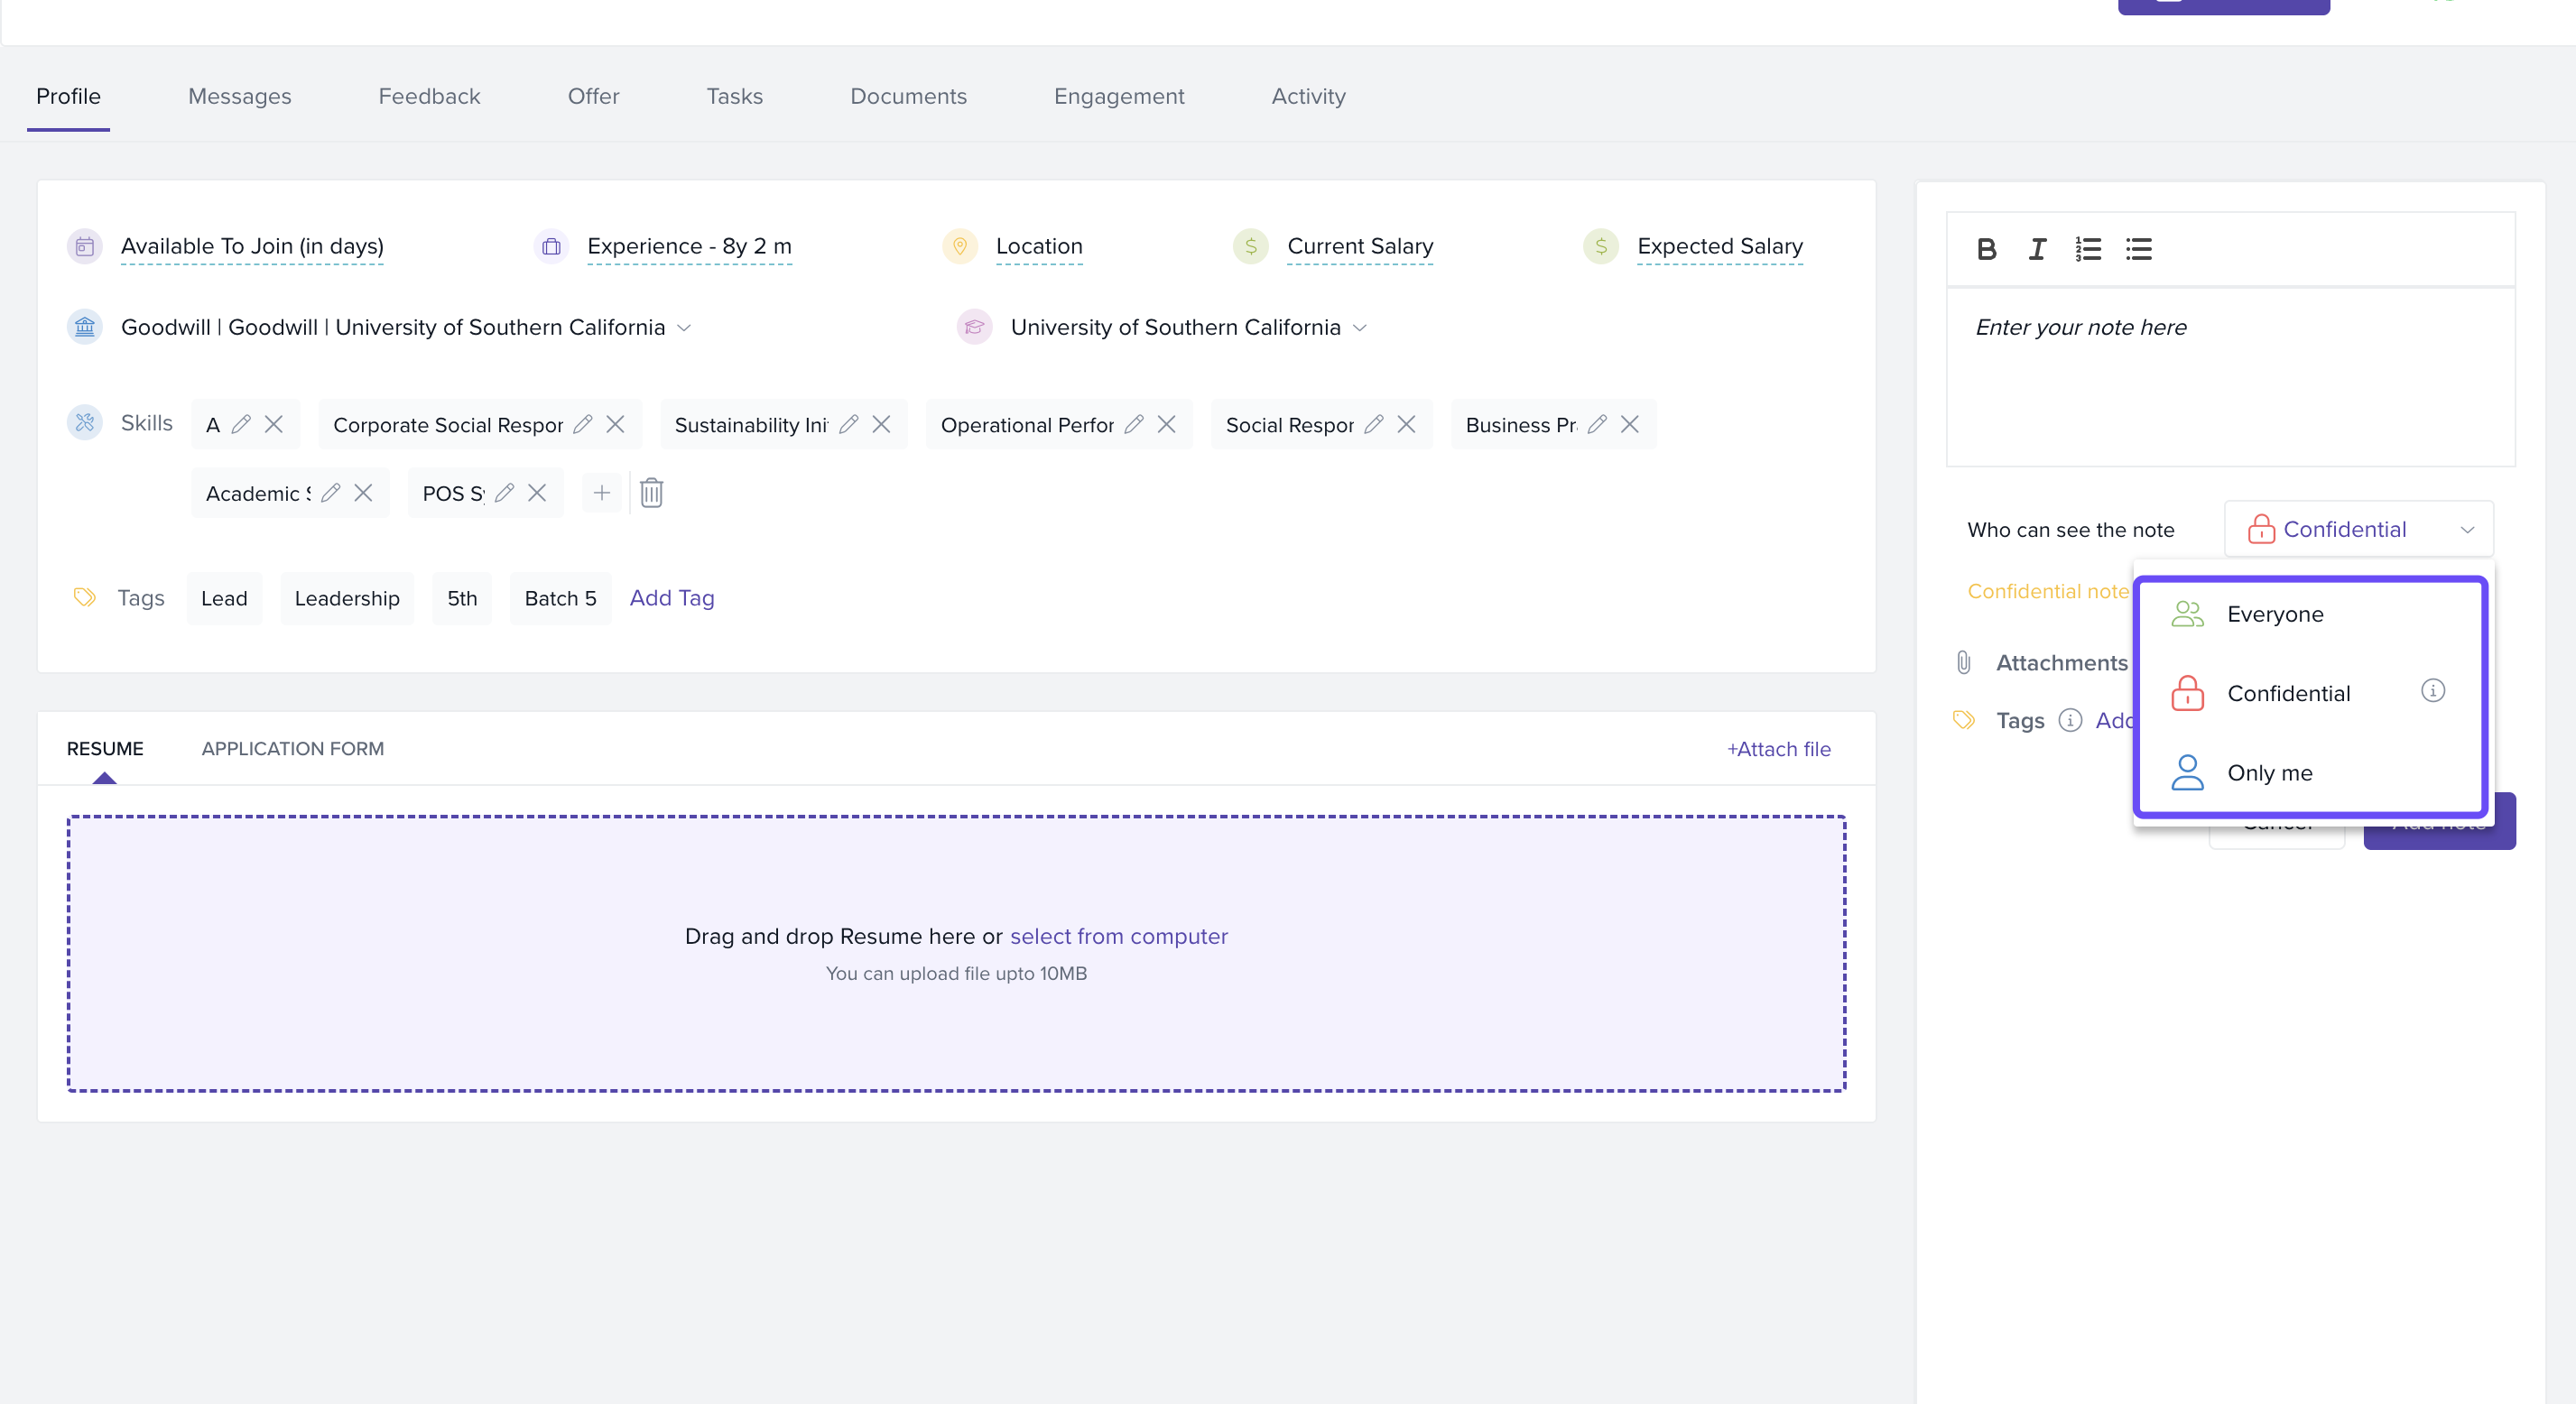Expand Goodwill work history dropdown
2576x1404 pixels.
tap(684, 328)
